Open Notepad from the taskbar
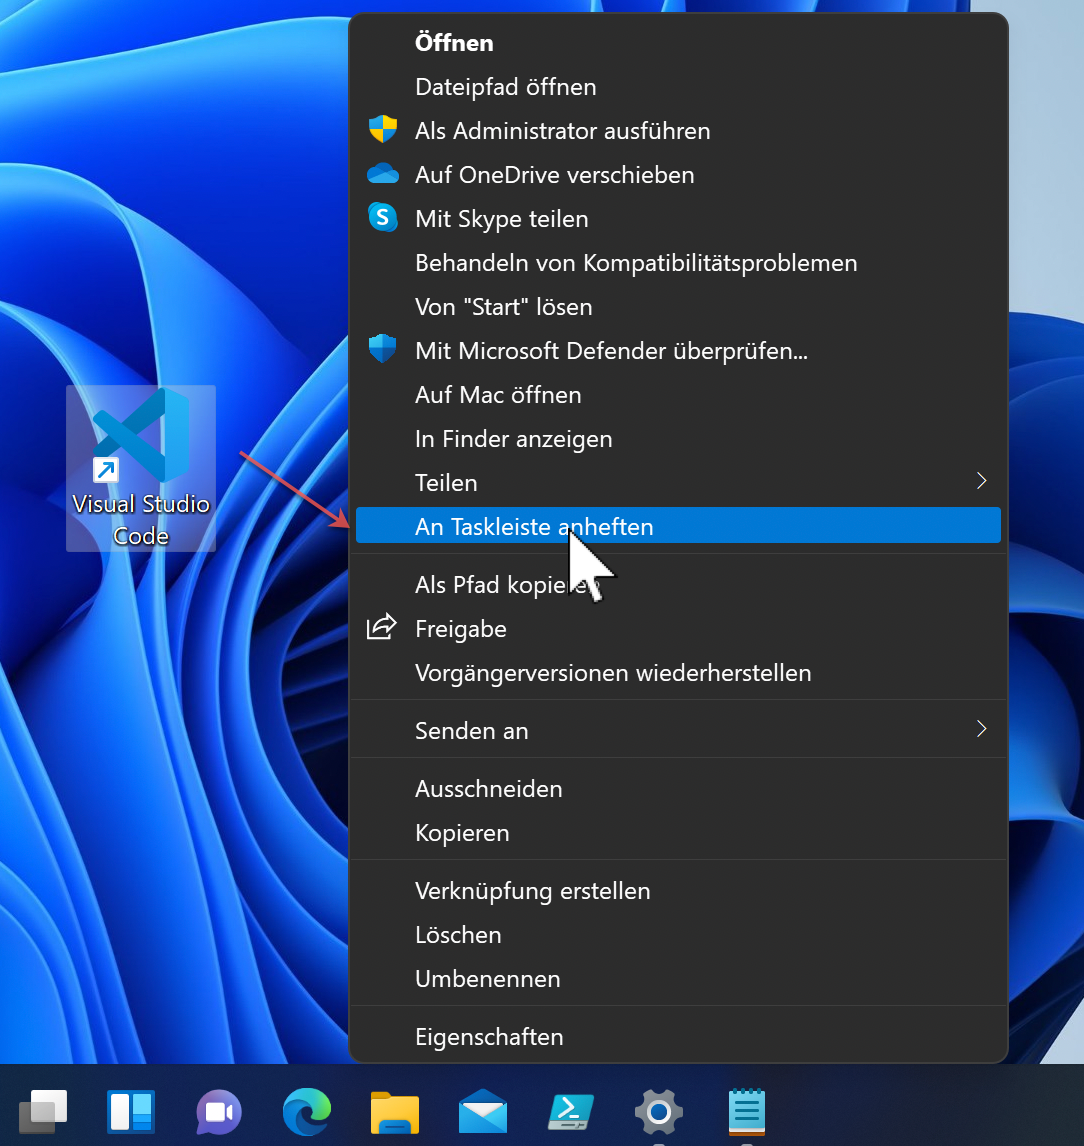 746,1110
